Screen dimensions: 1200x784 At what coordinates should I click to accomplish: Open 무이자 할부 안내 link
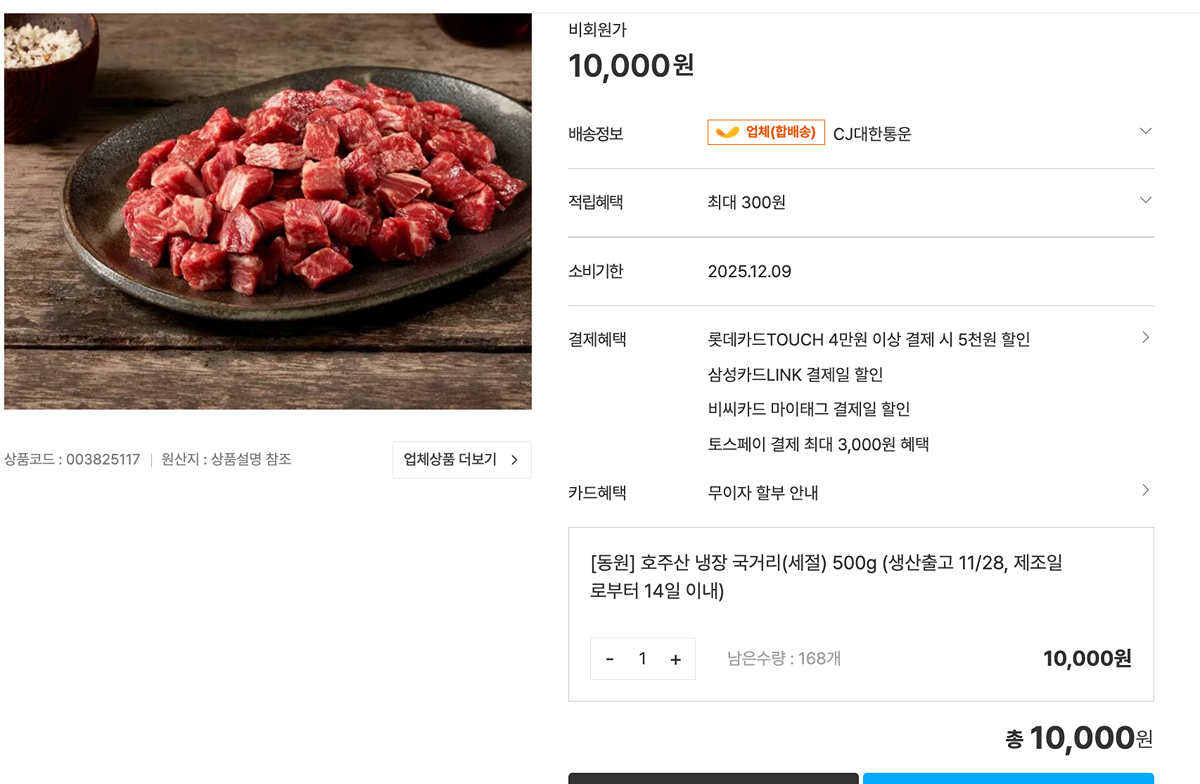click(762, 493)
